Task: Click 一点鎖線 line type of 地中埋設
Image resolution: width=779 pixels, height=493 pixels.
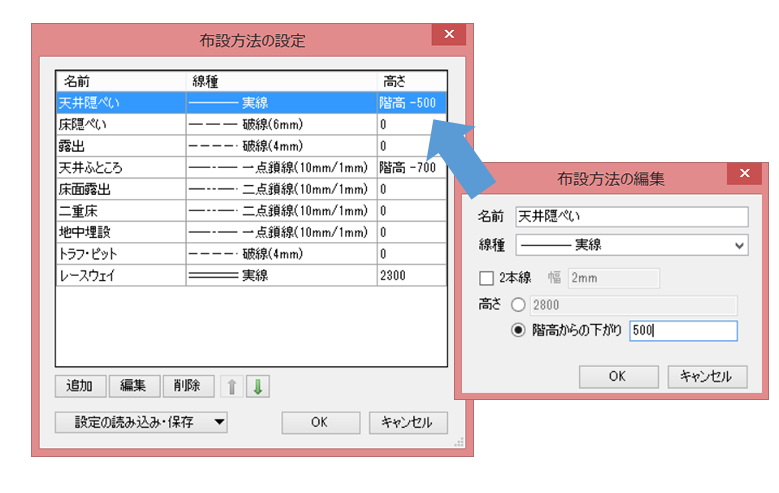Action: click(281, 232)
